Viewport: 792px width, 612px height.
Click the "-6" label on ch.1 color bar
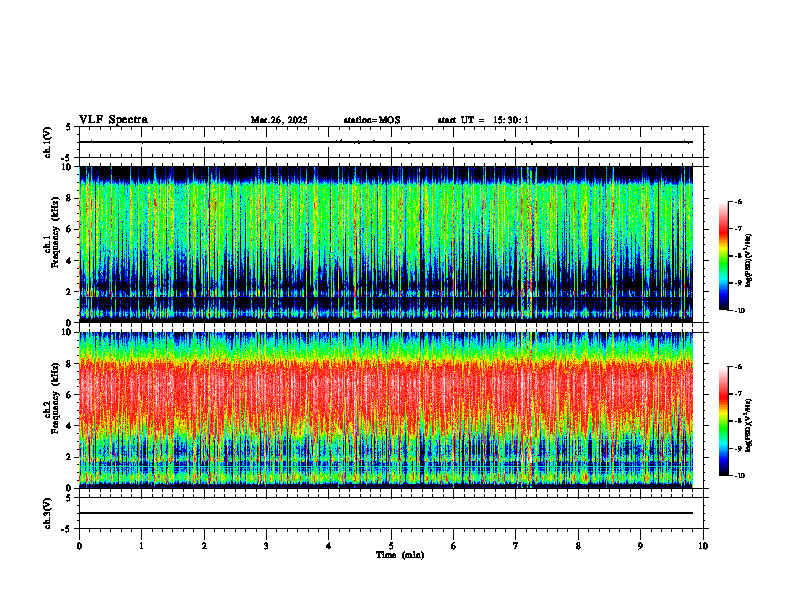coord(738,202)
